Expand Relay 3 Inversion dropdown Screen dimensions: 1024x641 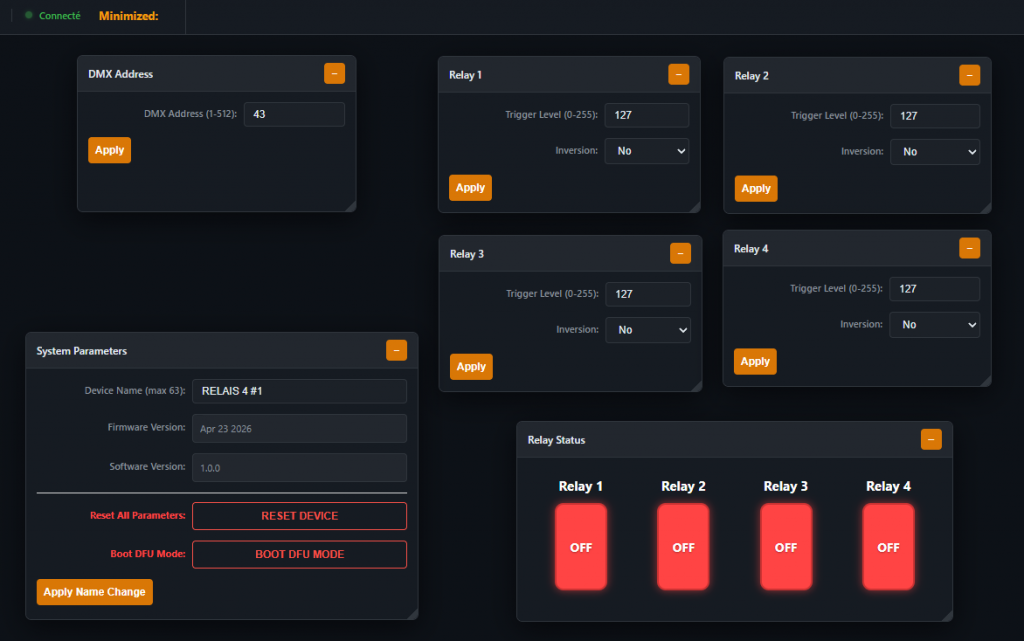click(x=647, y=330)
